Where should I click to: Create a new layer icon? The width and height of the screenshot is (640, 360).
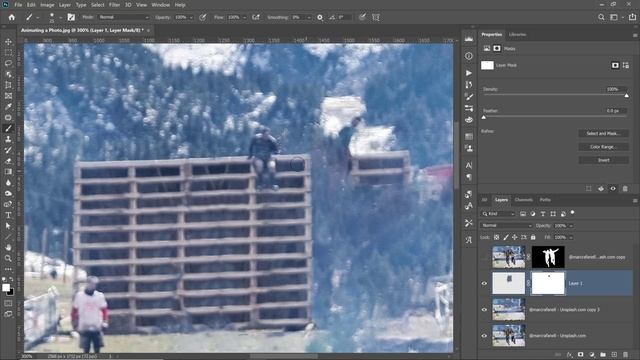(x=614, y=355)
